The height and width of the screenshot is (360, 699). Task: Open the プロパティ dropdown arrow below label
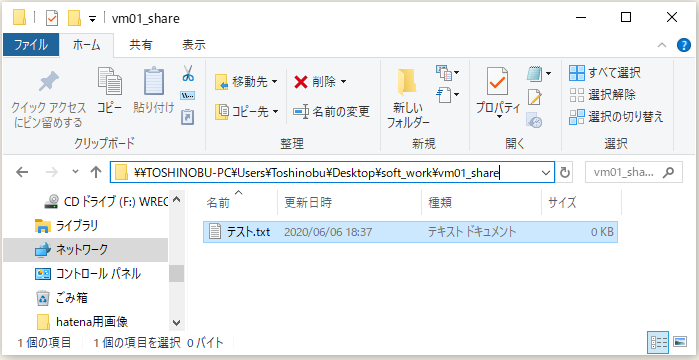pyautogui.click(x=498, y=118)
